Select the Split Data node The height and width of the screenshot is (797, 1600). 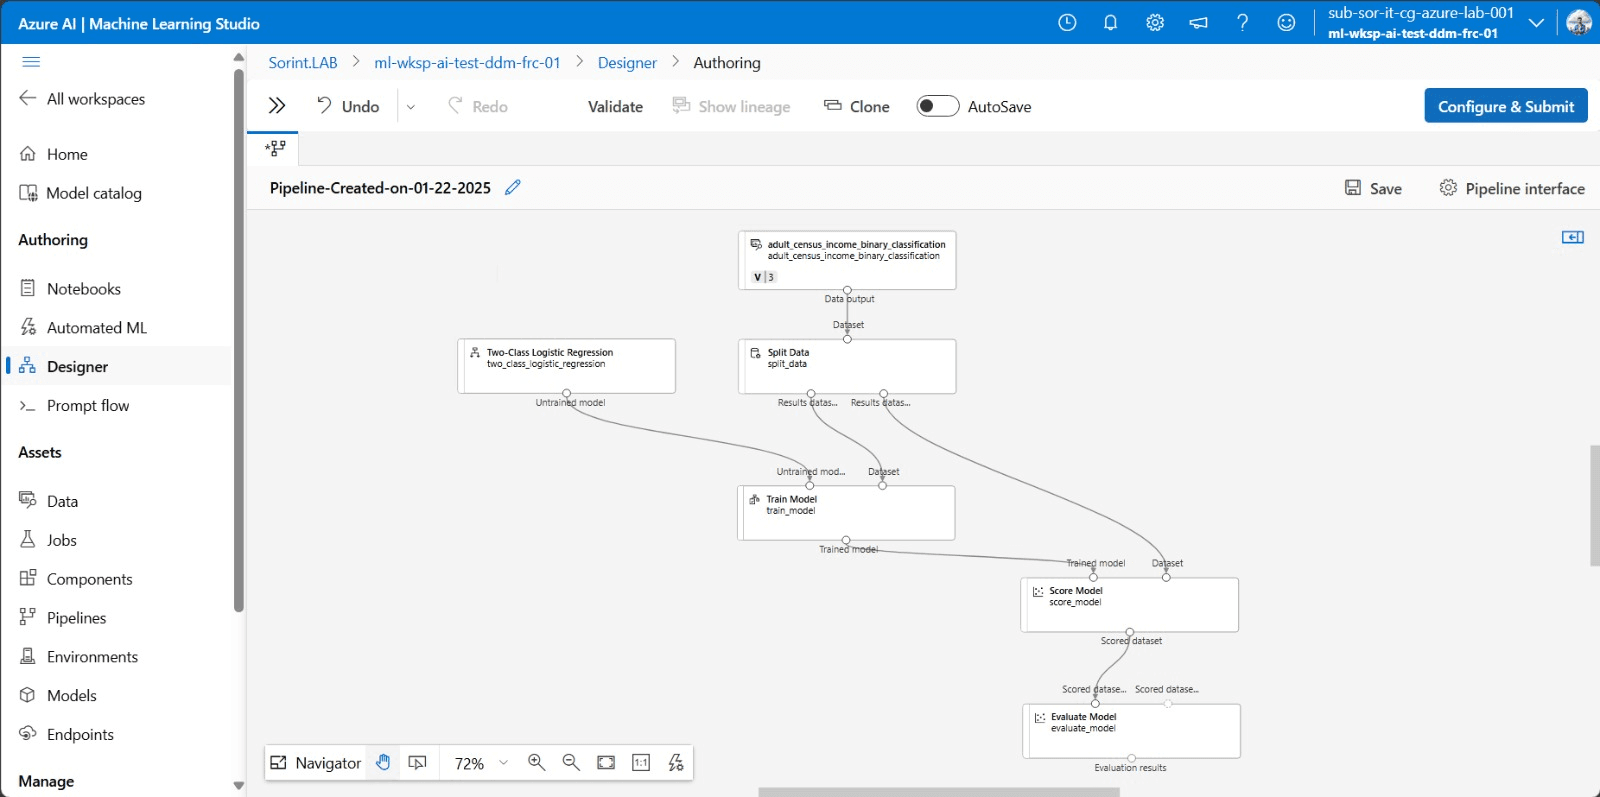[x=847, y=366]
